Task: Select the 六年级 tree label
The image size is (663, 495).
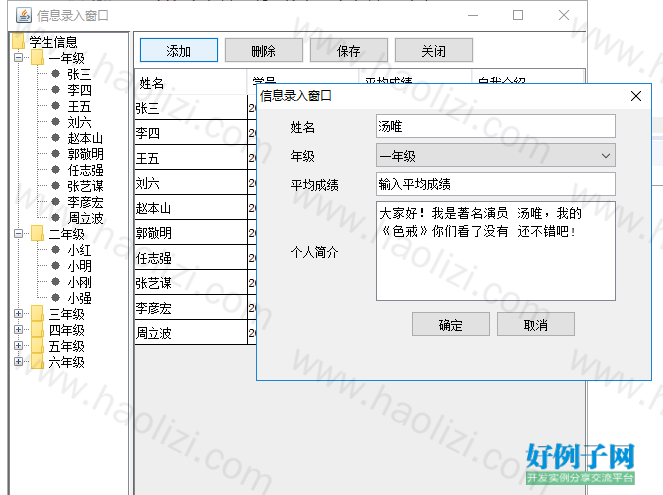Action: pos(67,362)
